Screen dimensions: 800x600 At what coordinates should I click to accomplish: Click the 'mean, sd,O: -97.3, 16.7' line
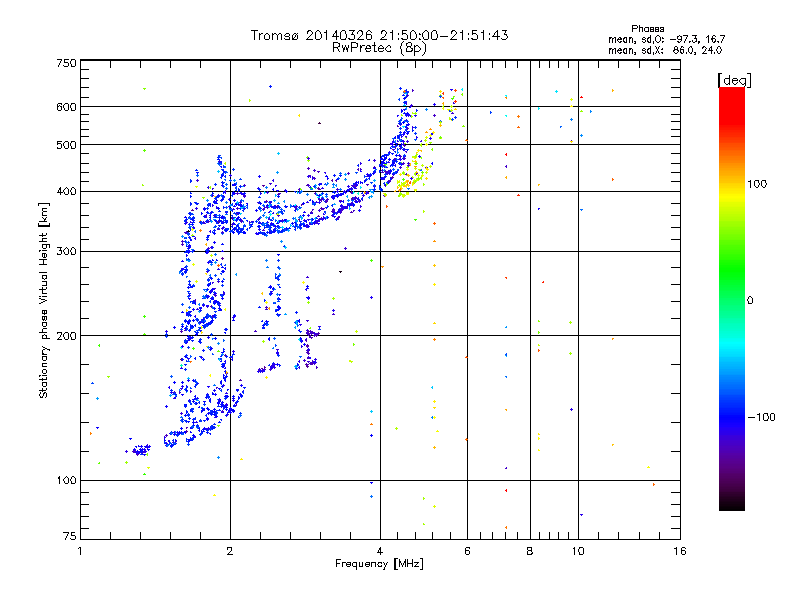(x=666, y=39)
